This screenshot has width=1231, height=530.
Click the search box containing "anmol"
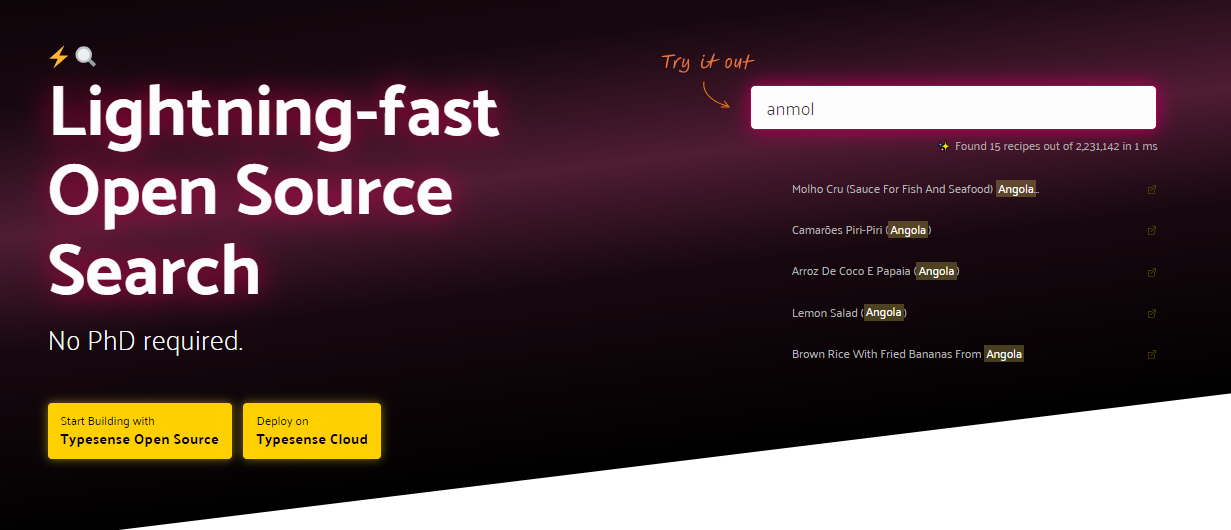(x=953, y=108)
